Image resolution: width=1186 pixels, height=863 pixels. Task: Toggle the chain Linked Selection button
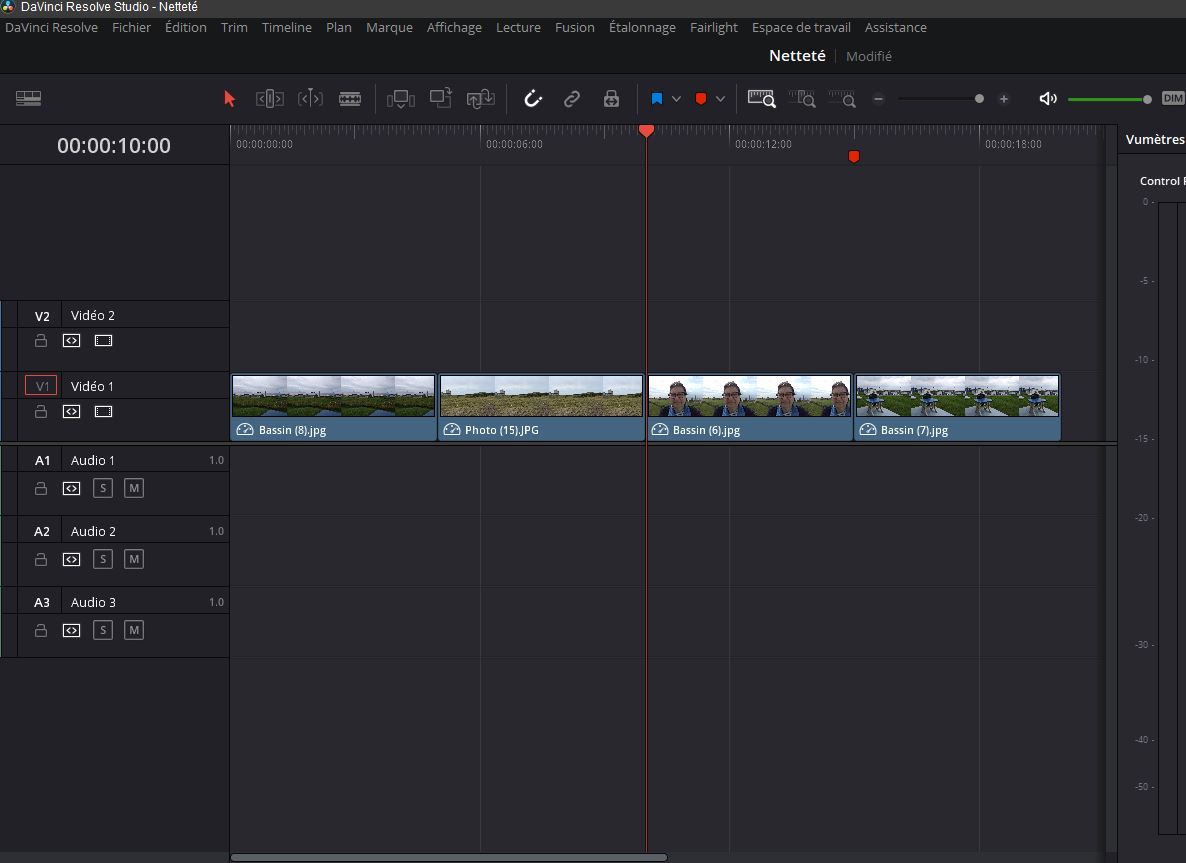[x=572, y=99]
